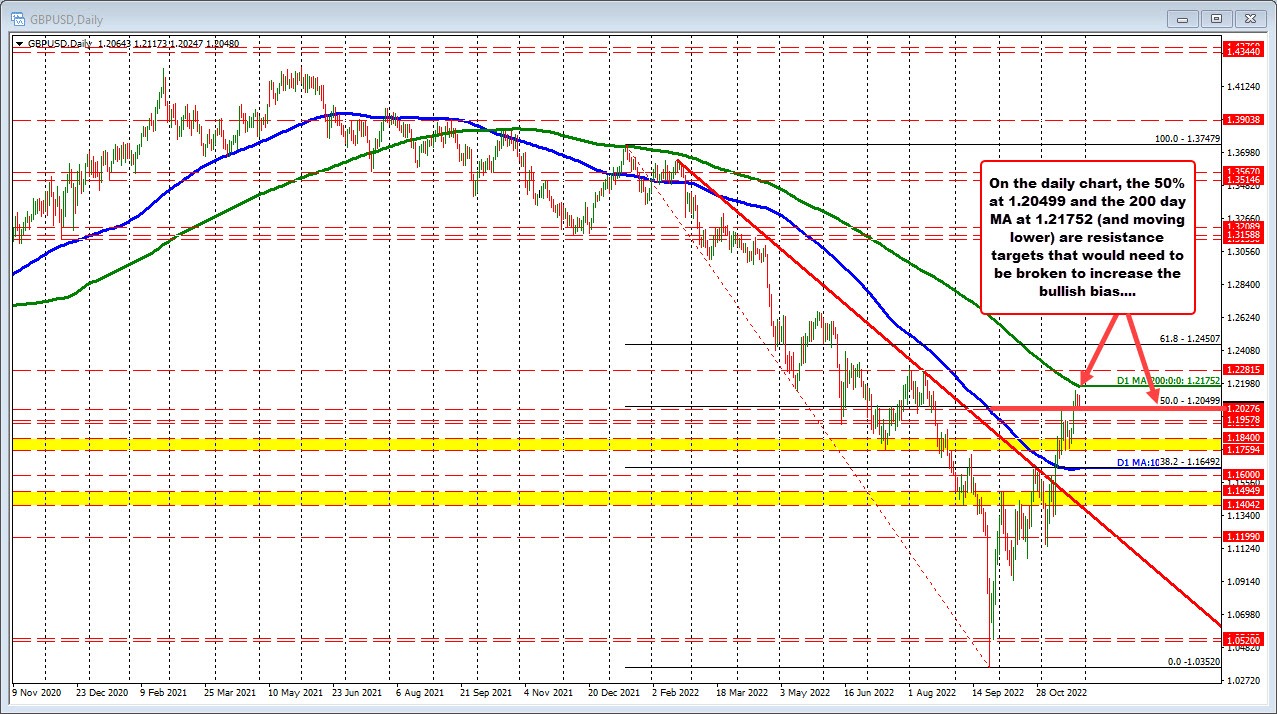Screen dimensions: 1277x714
Task: Click the 1.24080 price axis value
Action: click(x=1243, y=350)
